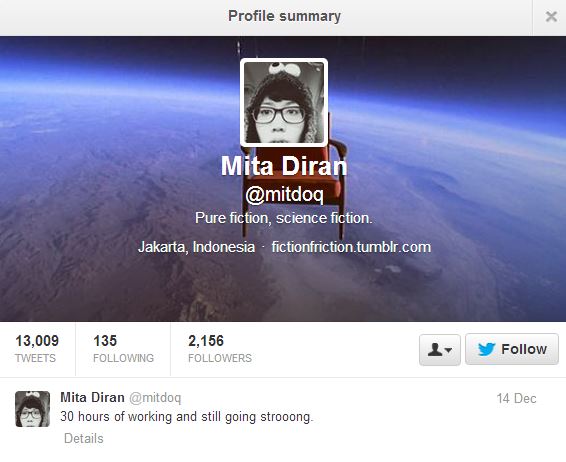Image resolution: width=566 pixels, height=462 pixels.
Task: Open the small tweet avatar thumbnail
Action: pyautogui.click(x=32, y=409)
